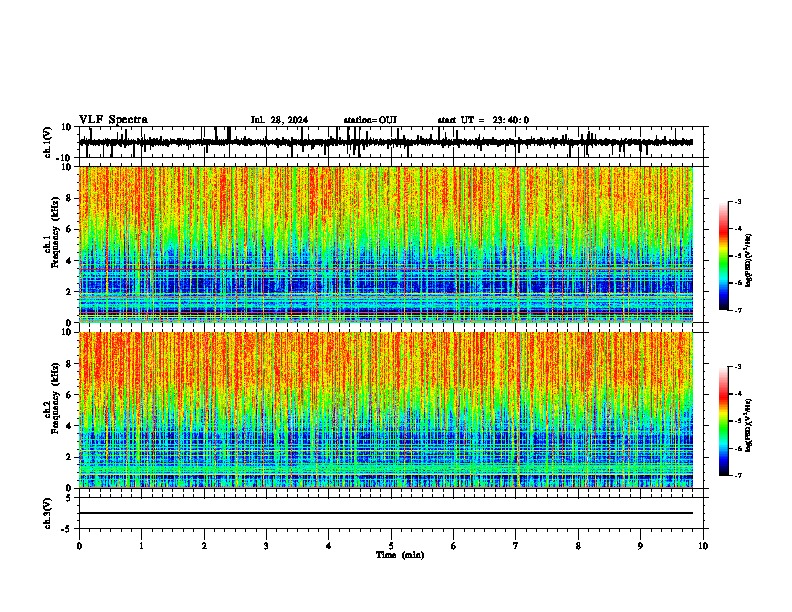
Task: Click the ch.2 spectrogram color scale bar
Action: point(723,421)
